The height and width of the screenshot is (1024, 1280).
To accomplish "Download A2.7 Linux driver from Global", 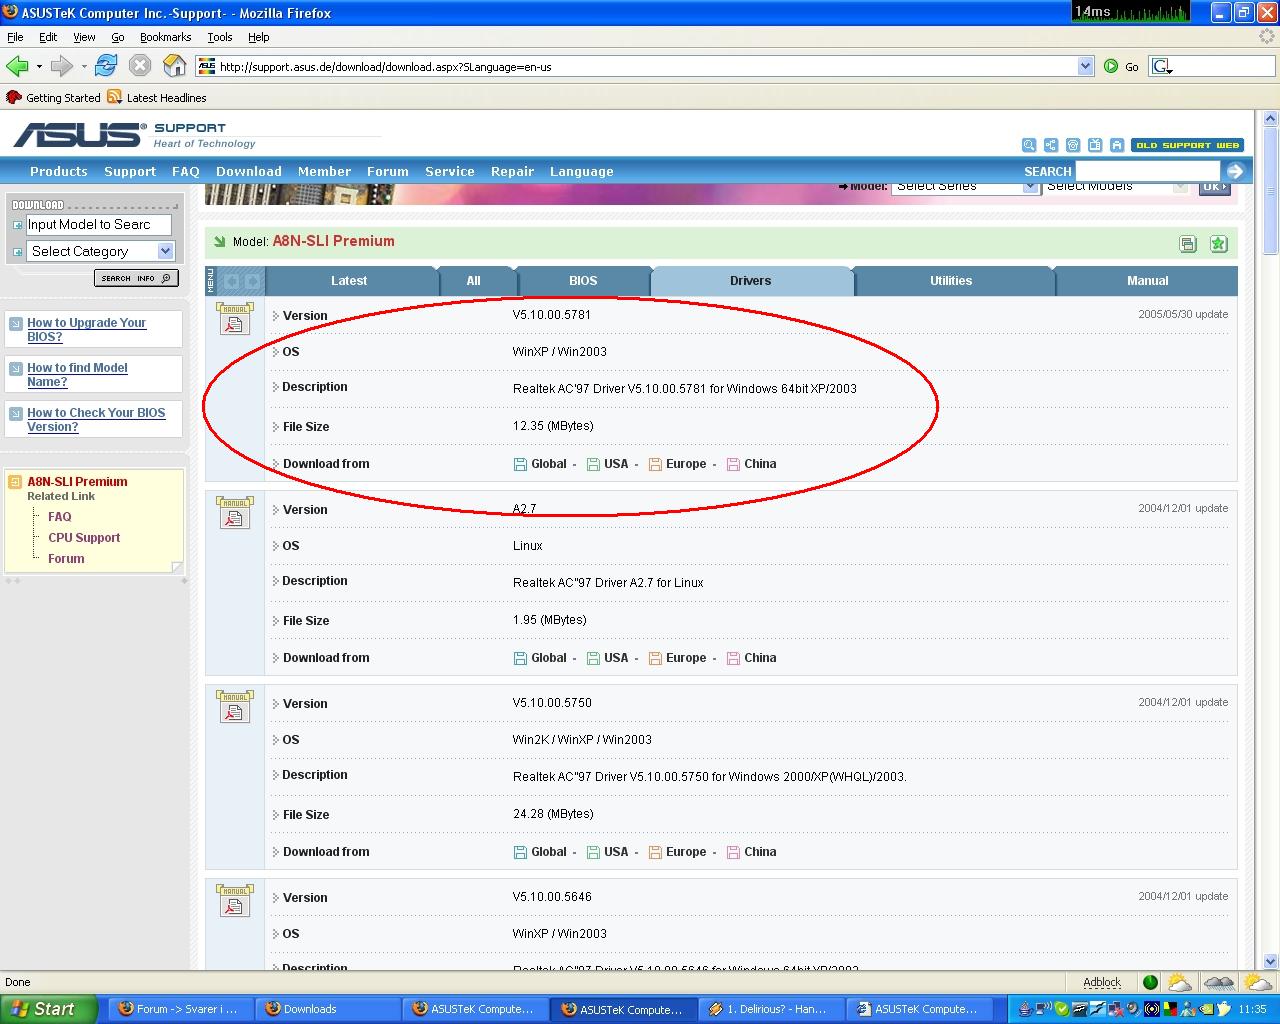I will (x=540, y=658).
